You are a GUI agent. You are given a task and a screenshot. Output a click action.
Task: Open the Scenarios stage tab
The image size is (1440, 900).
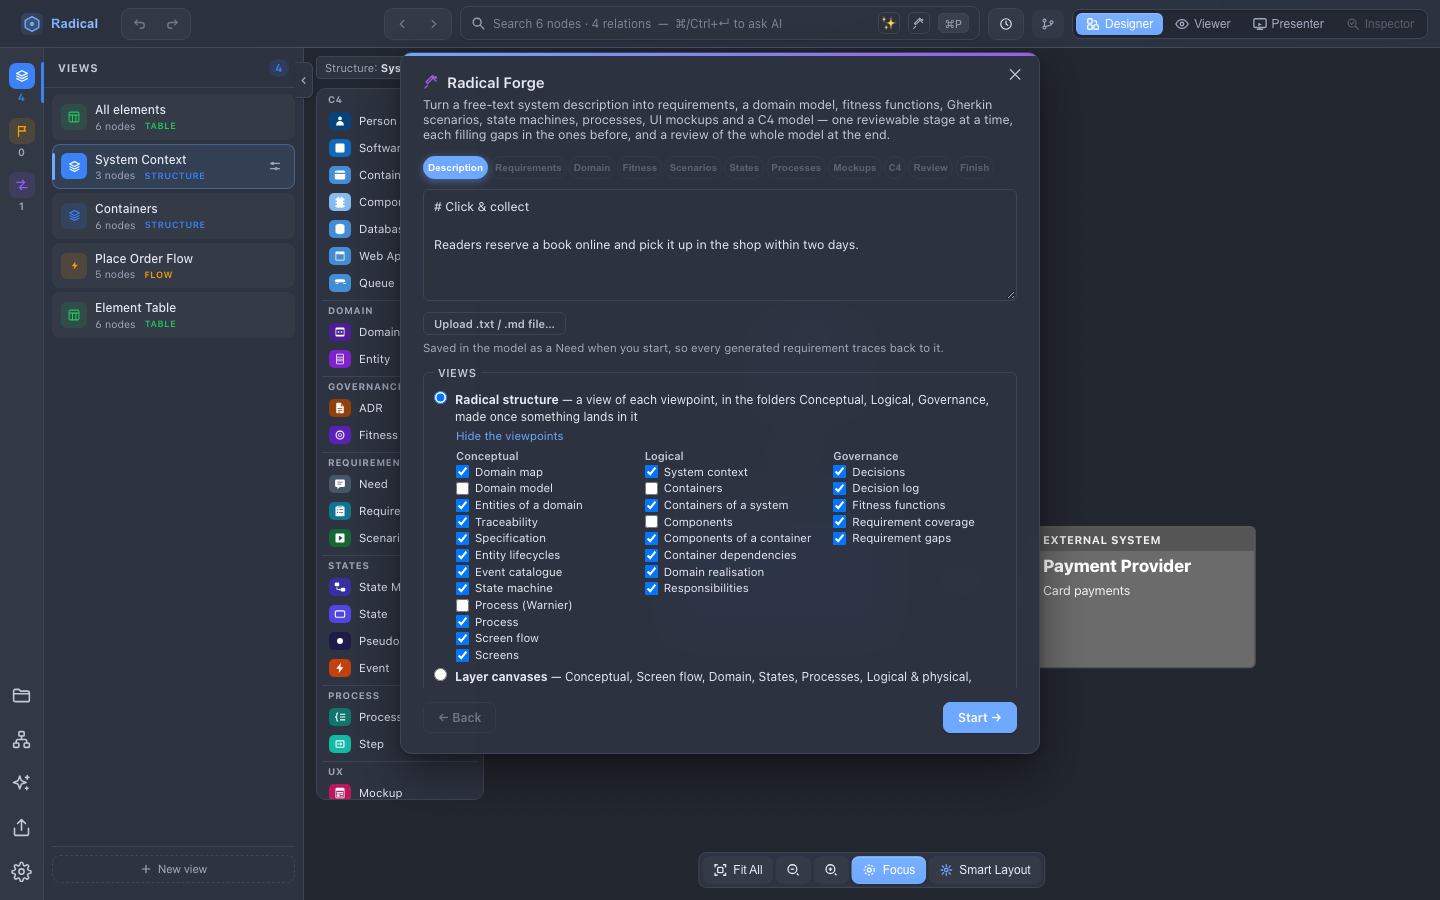693,168
